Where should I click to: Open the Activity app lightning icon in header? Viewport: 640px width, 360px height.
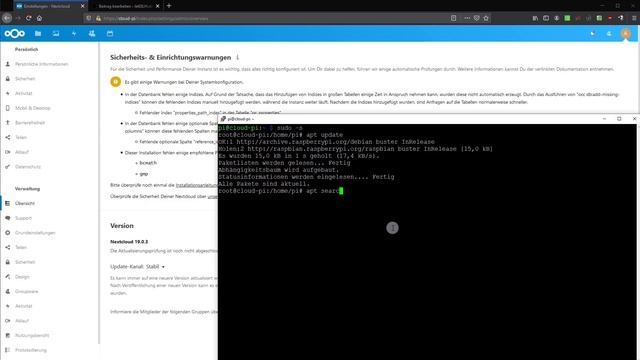click(x=74, y=33)
